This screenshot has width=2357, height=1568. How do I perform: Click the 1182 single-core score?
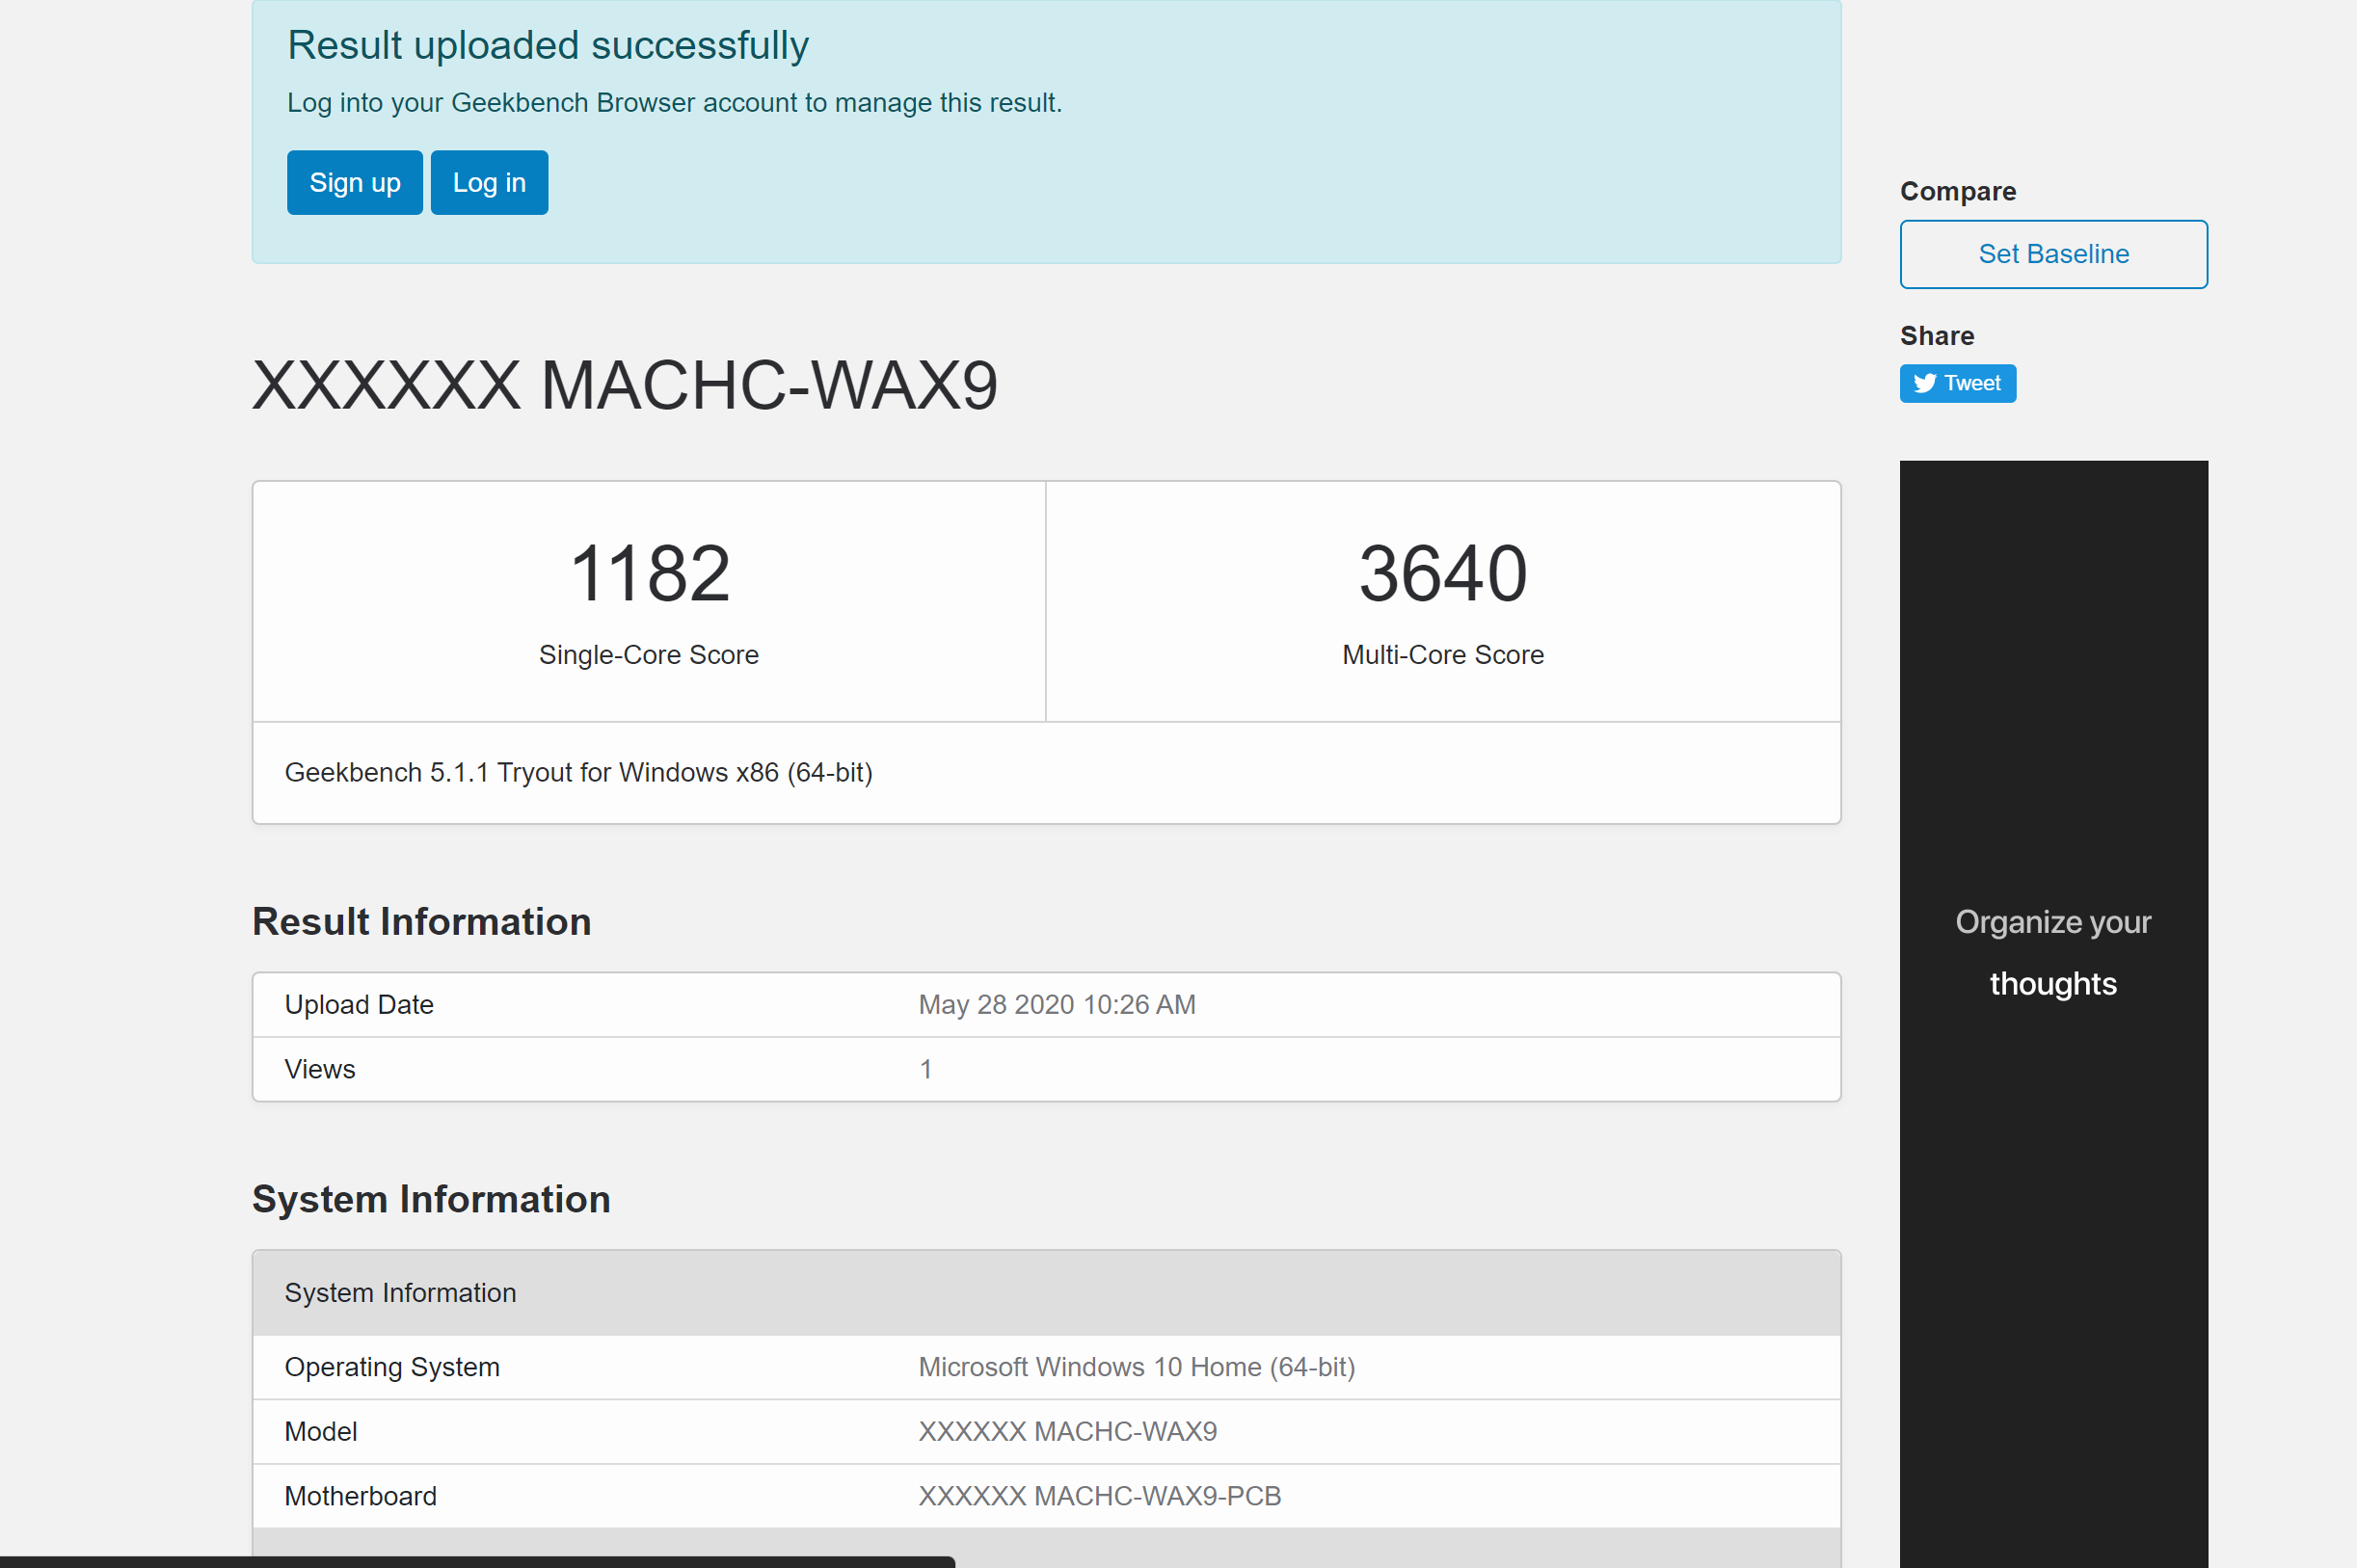[649, 574]
